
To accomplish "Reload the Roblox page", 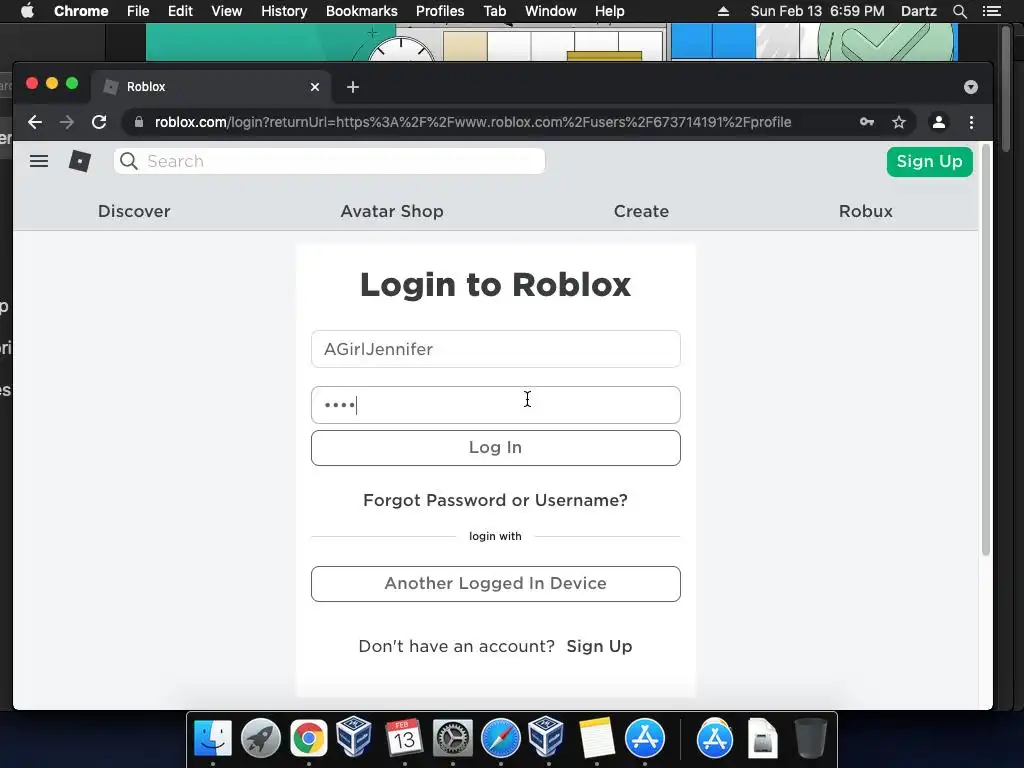I will coord(99,122).
